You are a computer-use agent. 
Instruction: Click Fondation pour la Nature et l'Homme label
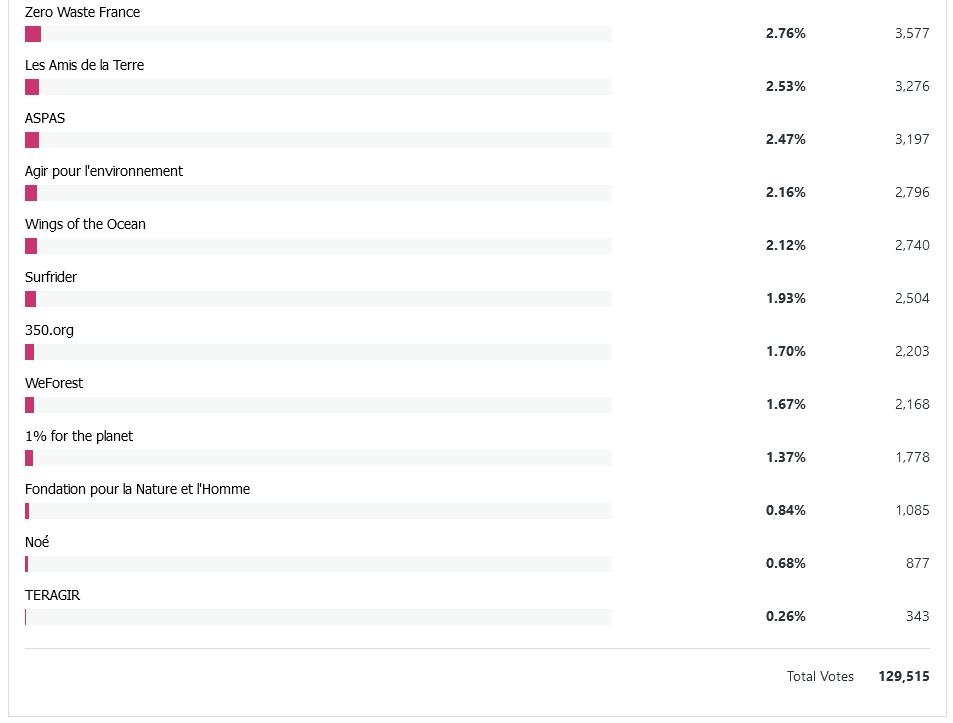pos(137,490)
